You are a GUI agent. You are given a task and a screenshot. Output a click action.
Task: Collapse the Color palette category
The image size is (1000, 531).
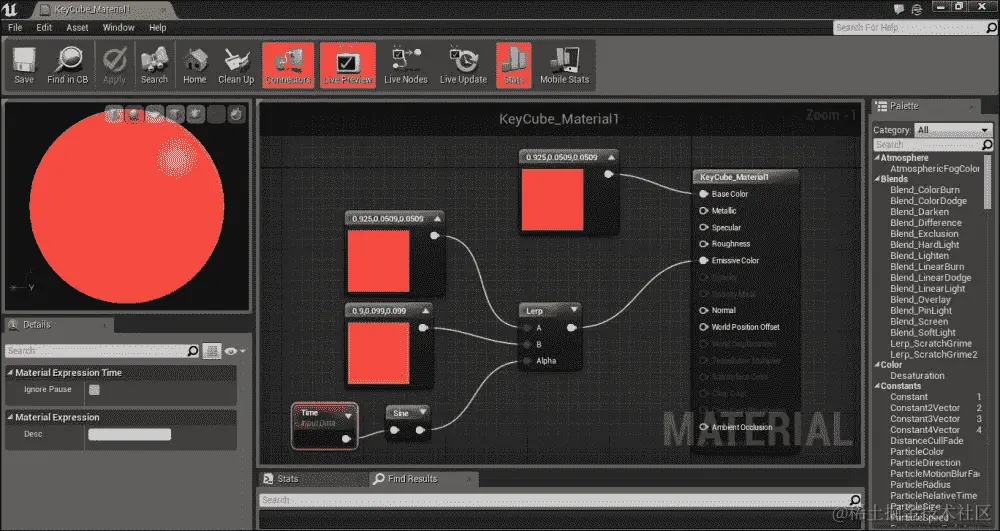(878, 365)
